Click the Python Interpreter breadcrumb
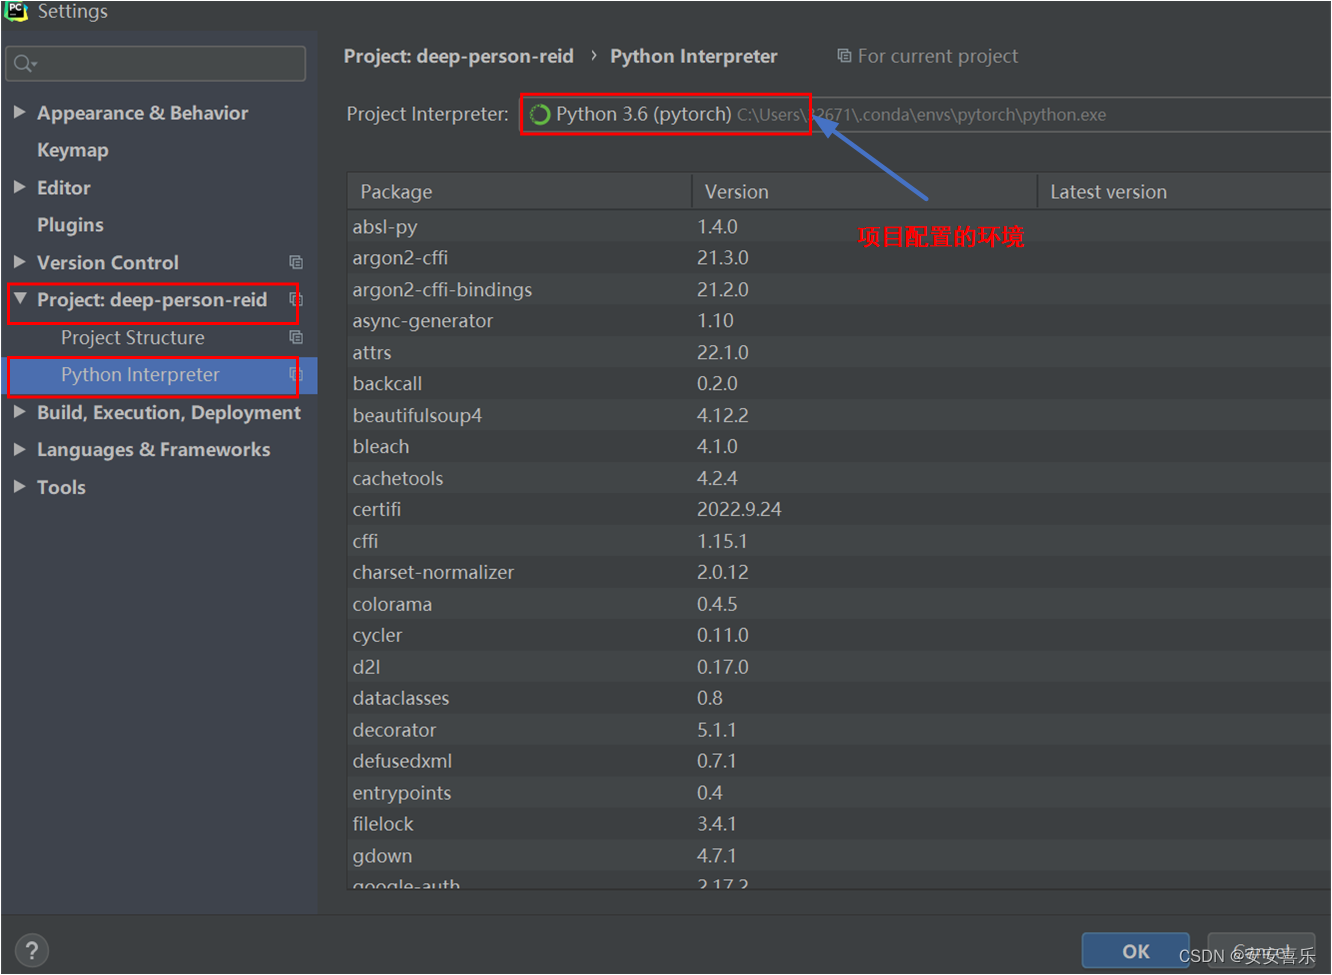Image resolution: width=1332 pixels, height=975 pixels. tap(693, 56)
